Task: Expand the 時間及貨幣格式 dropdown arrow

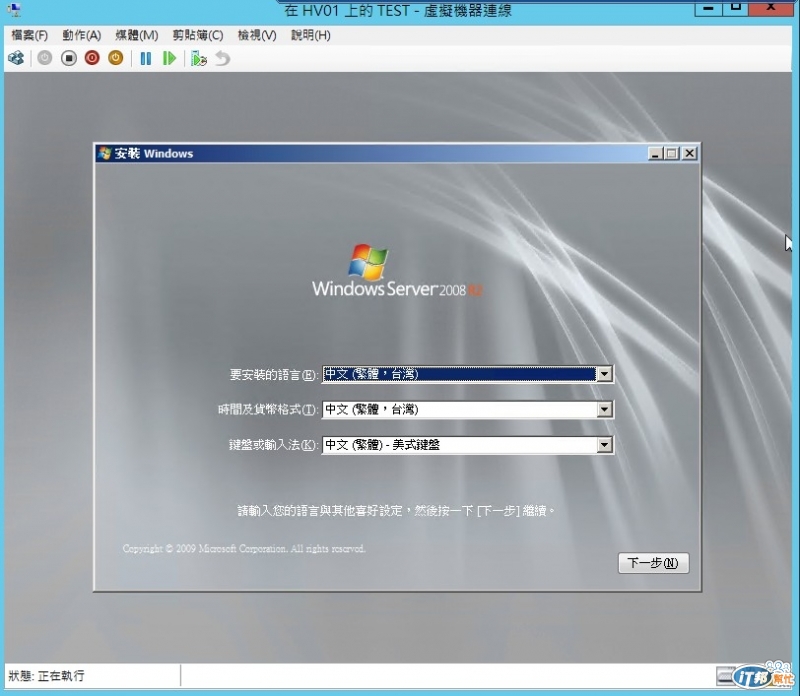Action: (x=605, y=409)
